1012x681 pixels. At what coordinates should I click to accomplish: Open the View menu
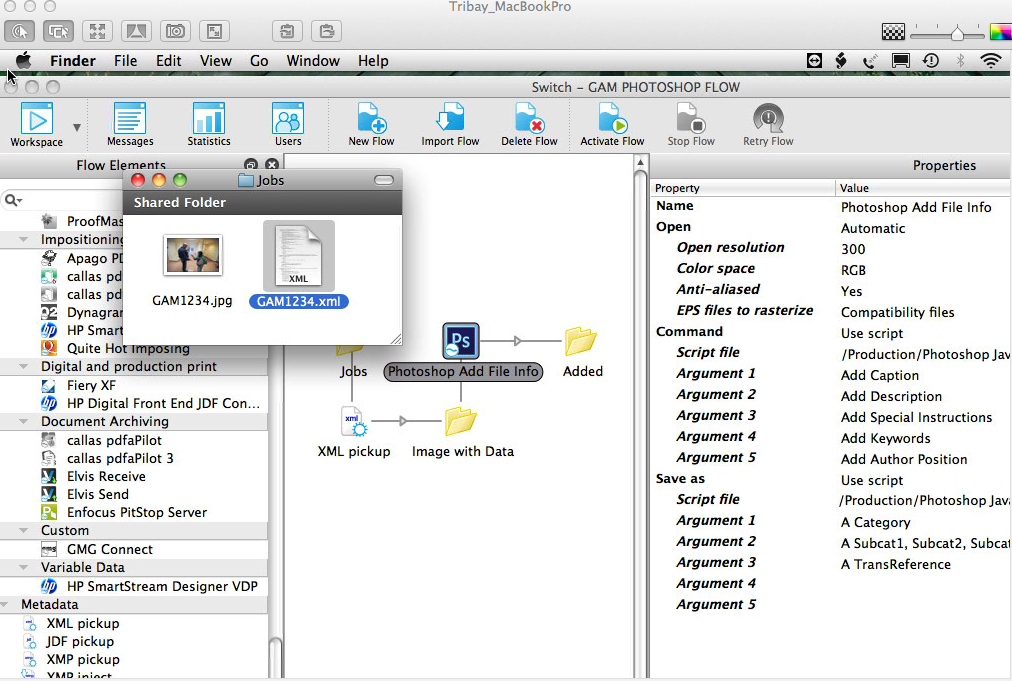tap(216, 61)
